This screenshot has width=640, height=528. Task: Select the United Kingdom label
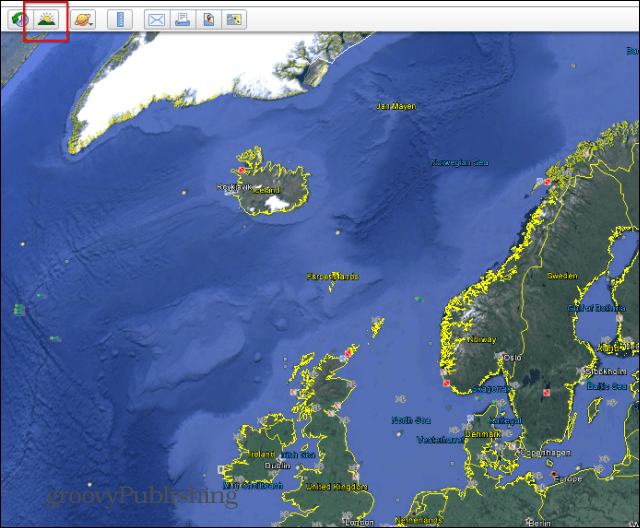pos(337,487)
